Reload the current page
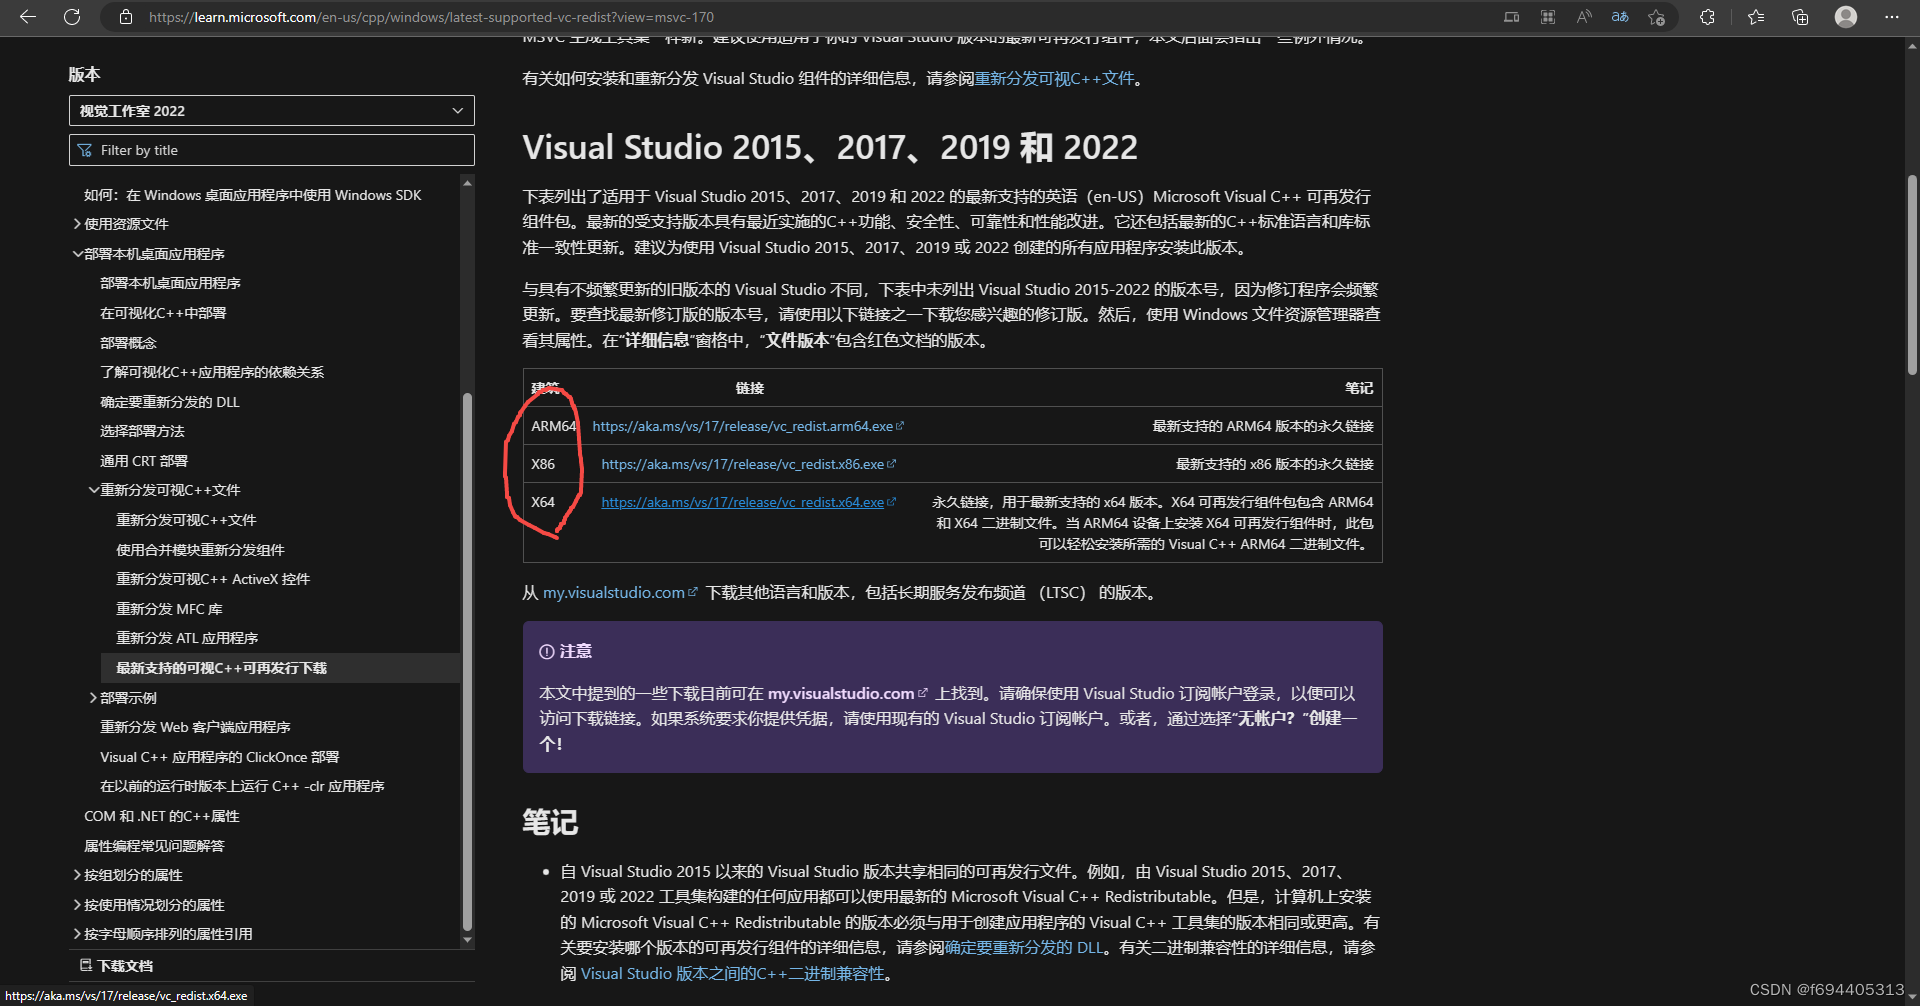 (x=72, y=17)
